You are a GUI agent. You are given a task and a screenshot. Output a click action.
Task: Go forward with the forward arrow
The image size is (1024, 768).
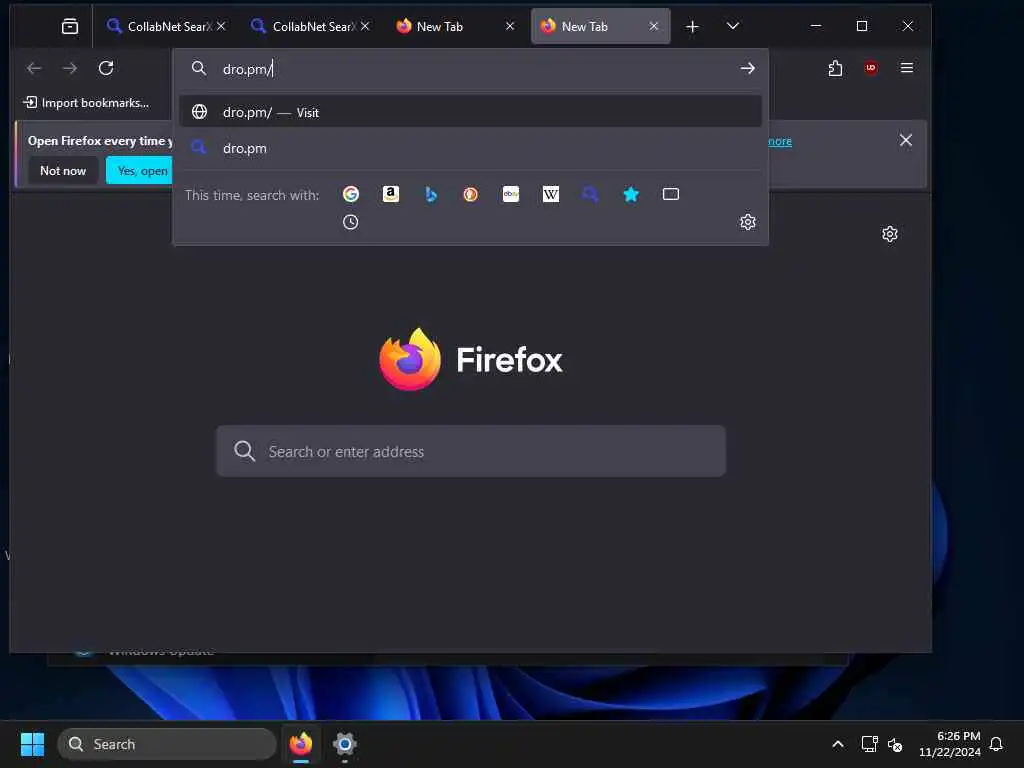coord(70,68)
